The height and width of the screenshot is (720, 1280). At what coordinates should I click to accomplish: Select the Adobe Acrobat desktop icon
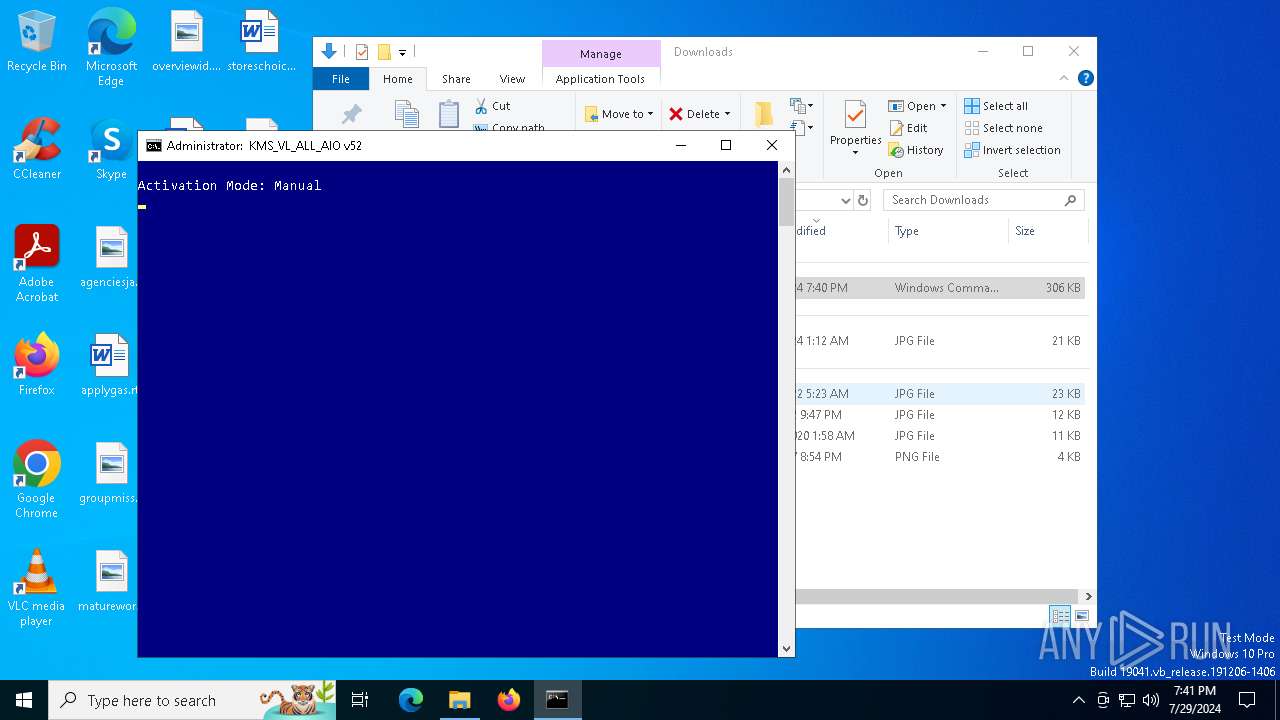(x=37, y=264)
